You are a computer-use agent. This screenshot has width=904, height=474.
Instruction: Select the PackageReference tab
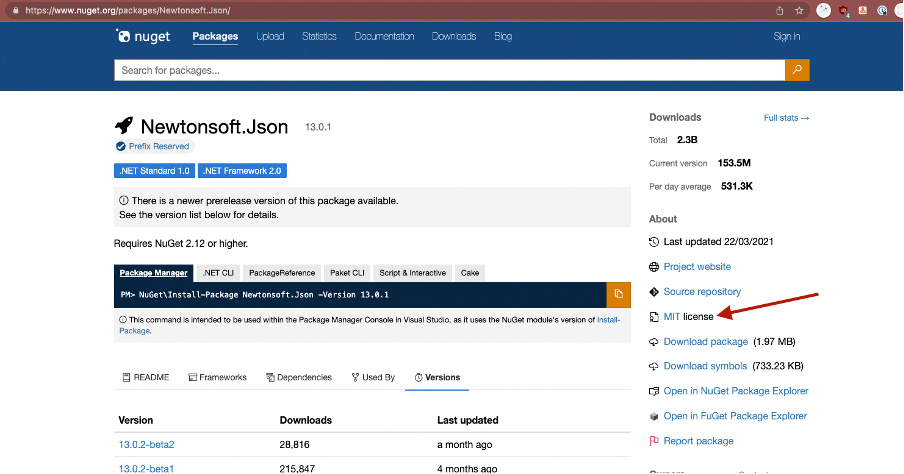pos(282,272)
